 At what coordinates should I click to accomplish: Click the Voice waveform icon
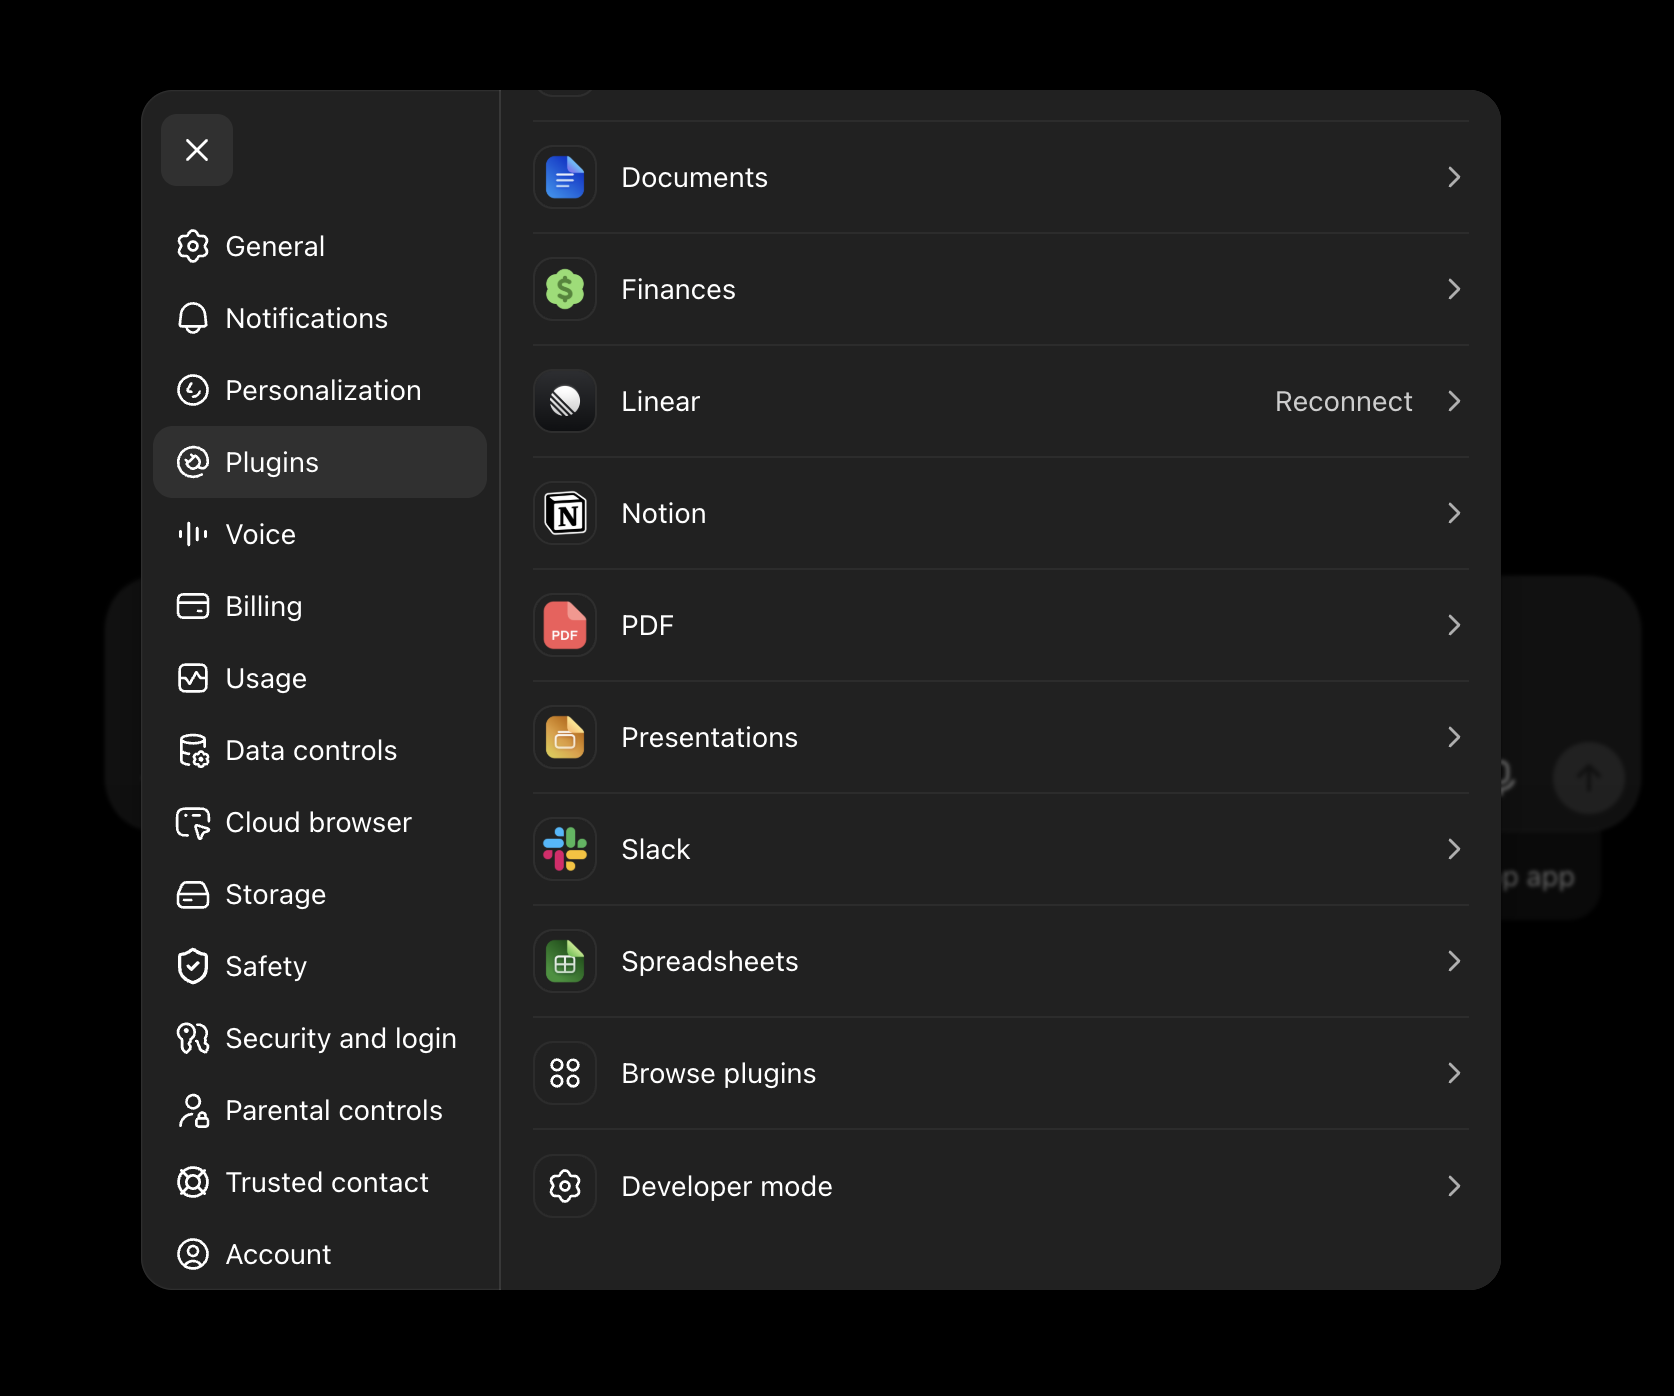click(193, 534)
